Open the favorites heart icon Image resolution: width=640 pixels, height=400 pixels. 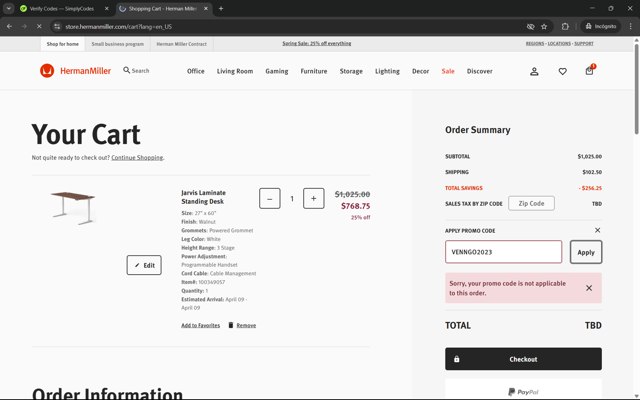click(x=562, y=71)
